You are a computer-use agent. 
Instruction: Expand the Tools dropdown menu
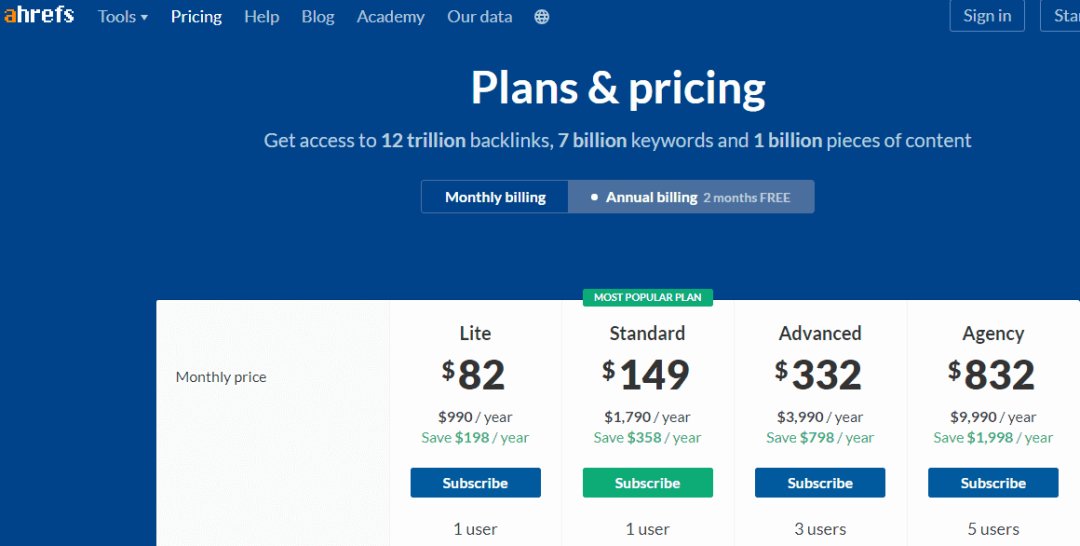[123, 17]
